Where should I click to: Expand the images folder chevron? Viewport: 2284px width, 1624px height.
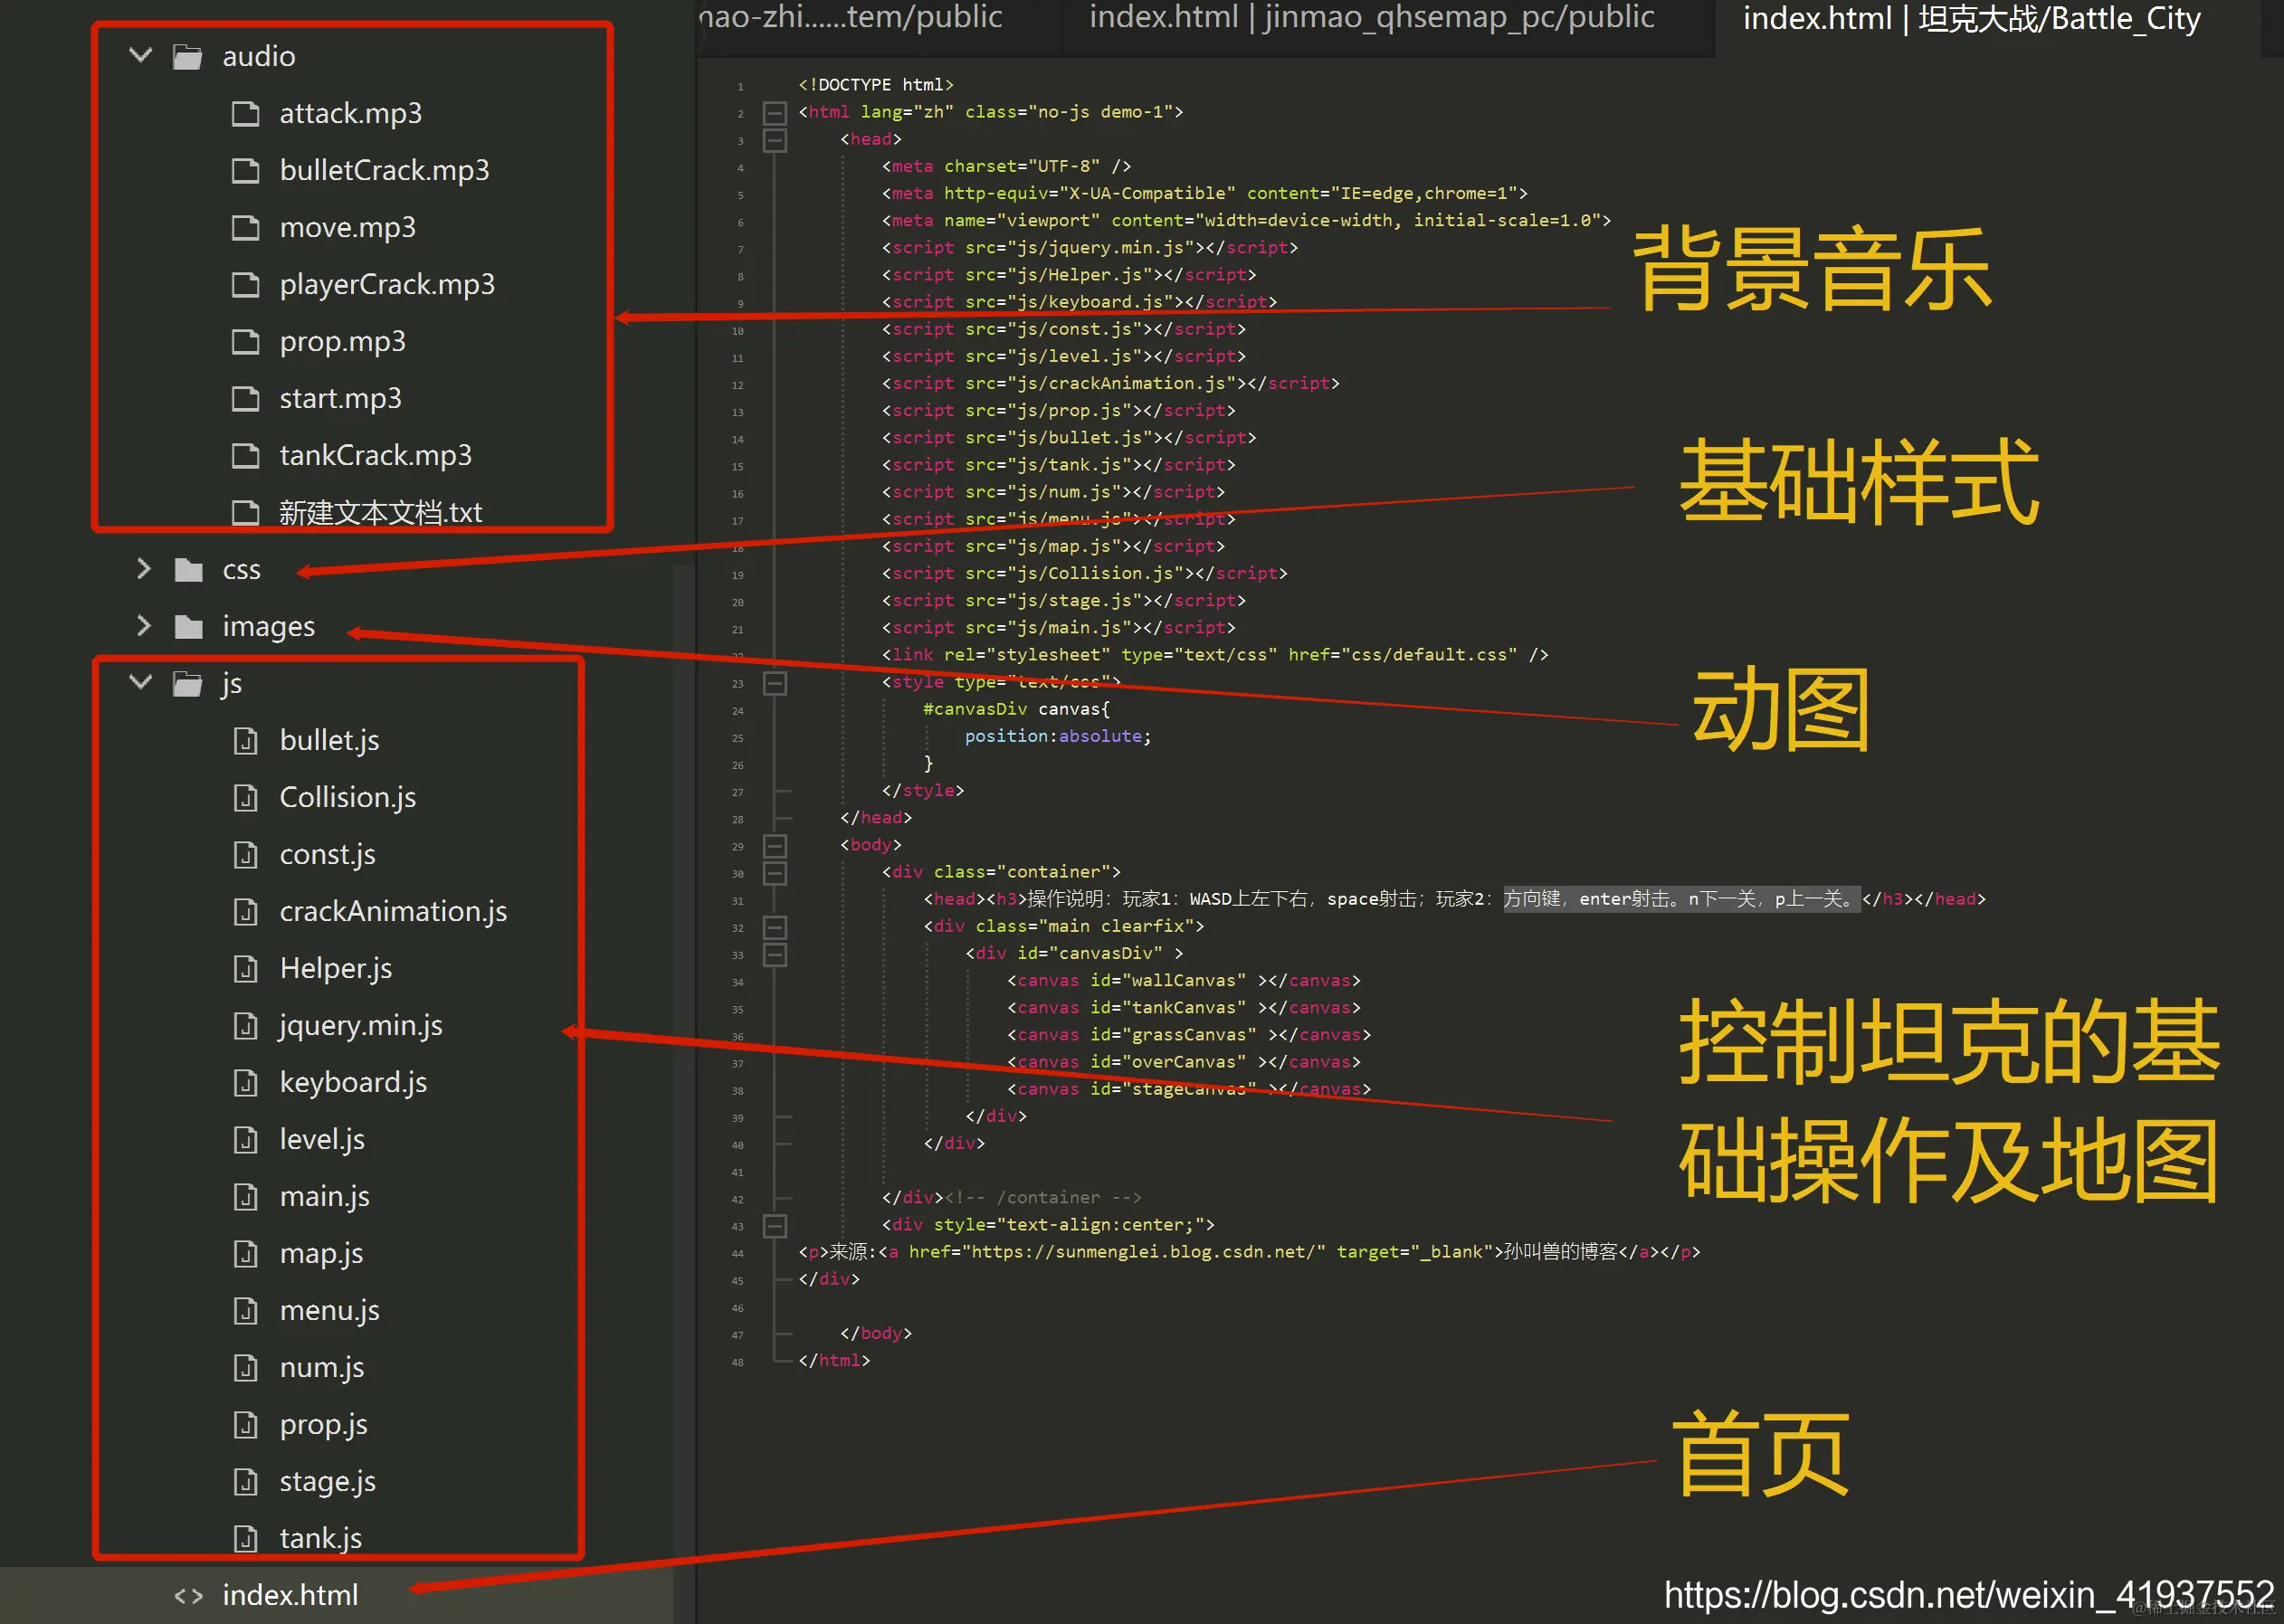[x=143, y=626]
